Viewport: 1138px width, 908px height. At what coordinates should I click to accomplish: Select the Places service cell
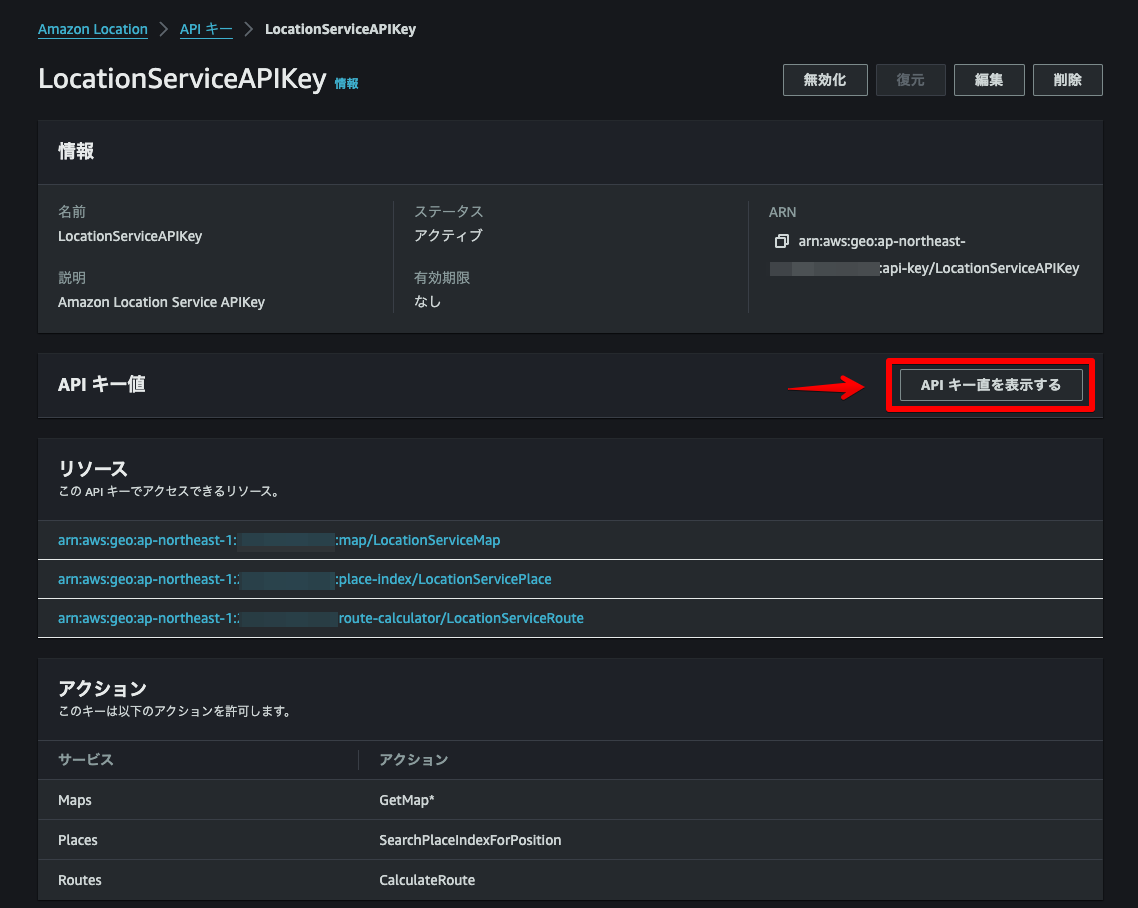click(x=78, y=840)
